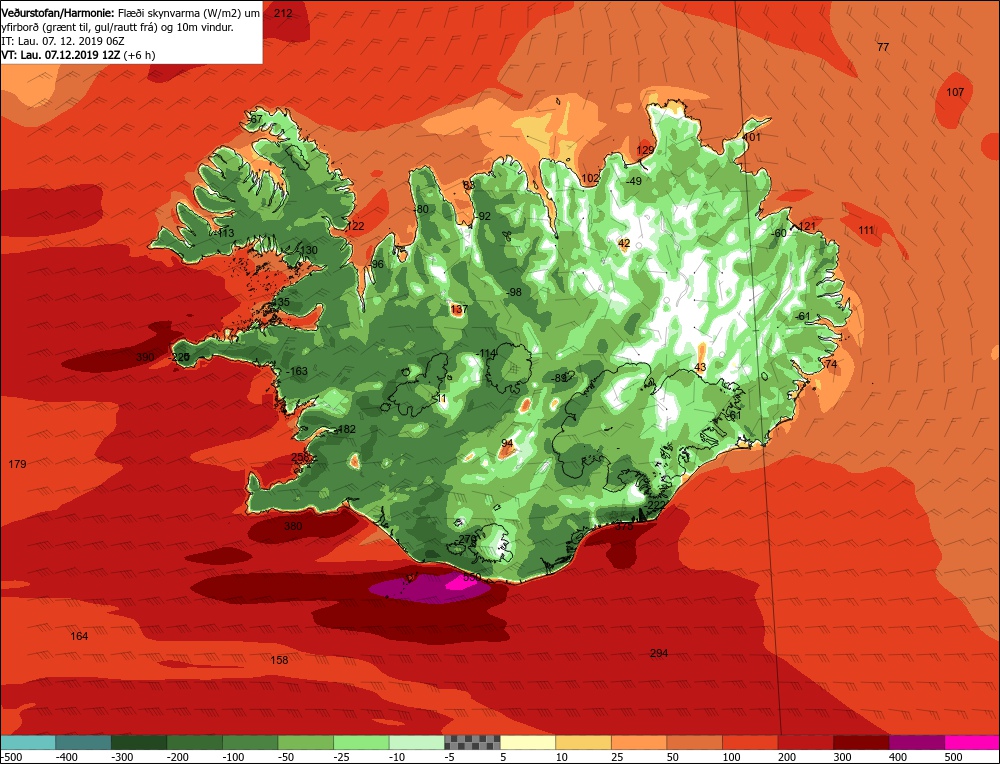Image resolution: width=1000 pixels, height=764 pixels.
Task: Click the '400' label in the legend
Action: [898, 758]
